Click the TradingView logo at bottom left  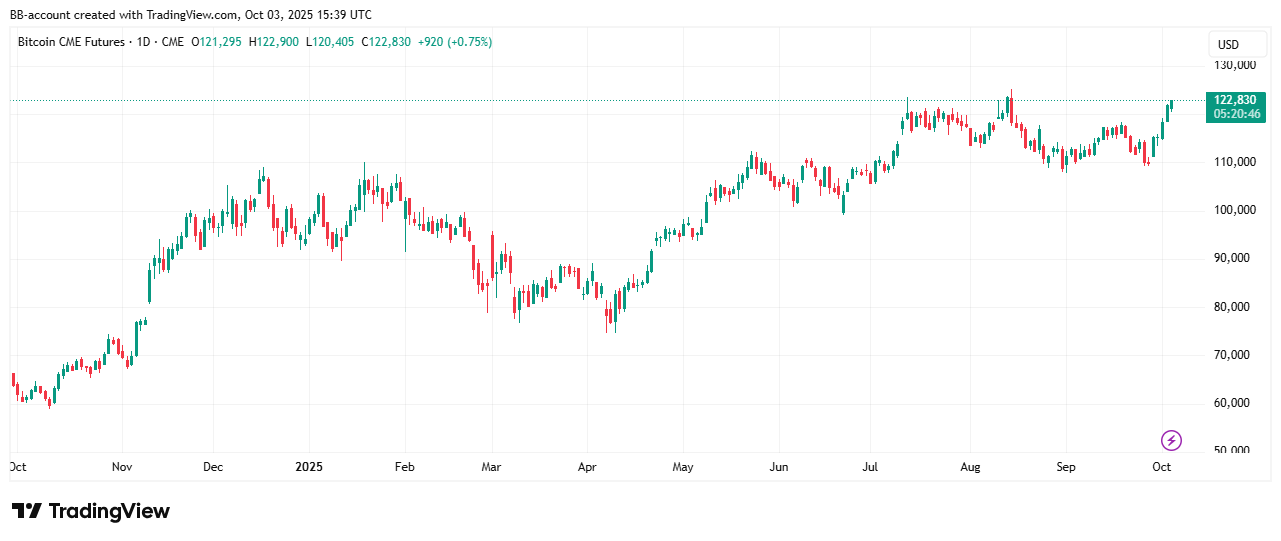click(91, 511)
